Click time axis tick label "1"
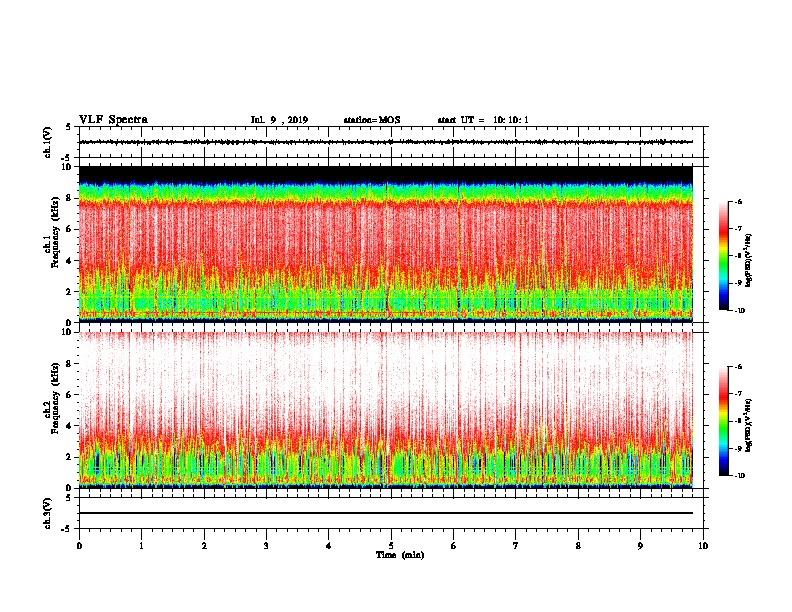This screenshot has width=792, height=612. coord(141,546)
